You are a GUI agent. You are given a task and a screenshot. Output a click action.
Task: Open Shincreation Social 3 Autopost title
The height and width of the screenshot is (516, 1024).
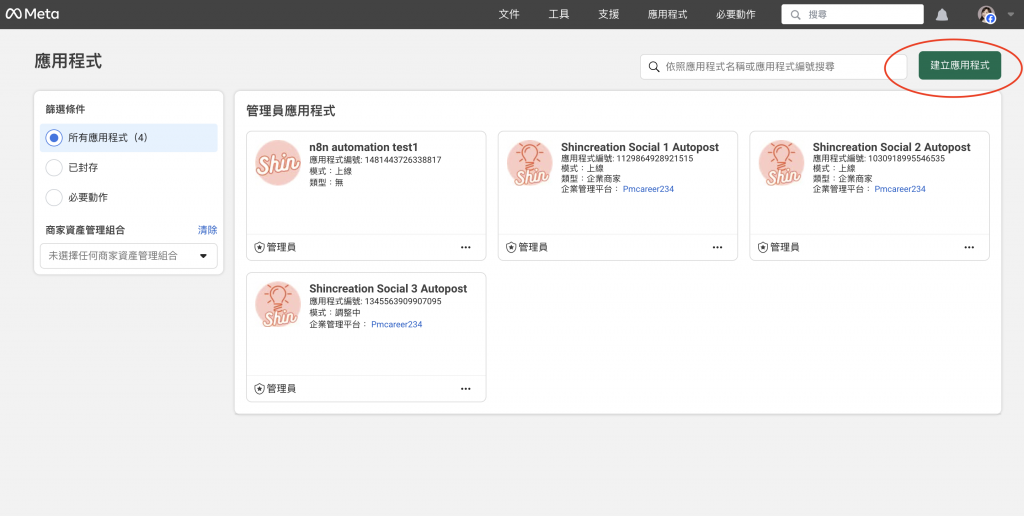click(x=388, y=289)
